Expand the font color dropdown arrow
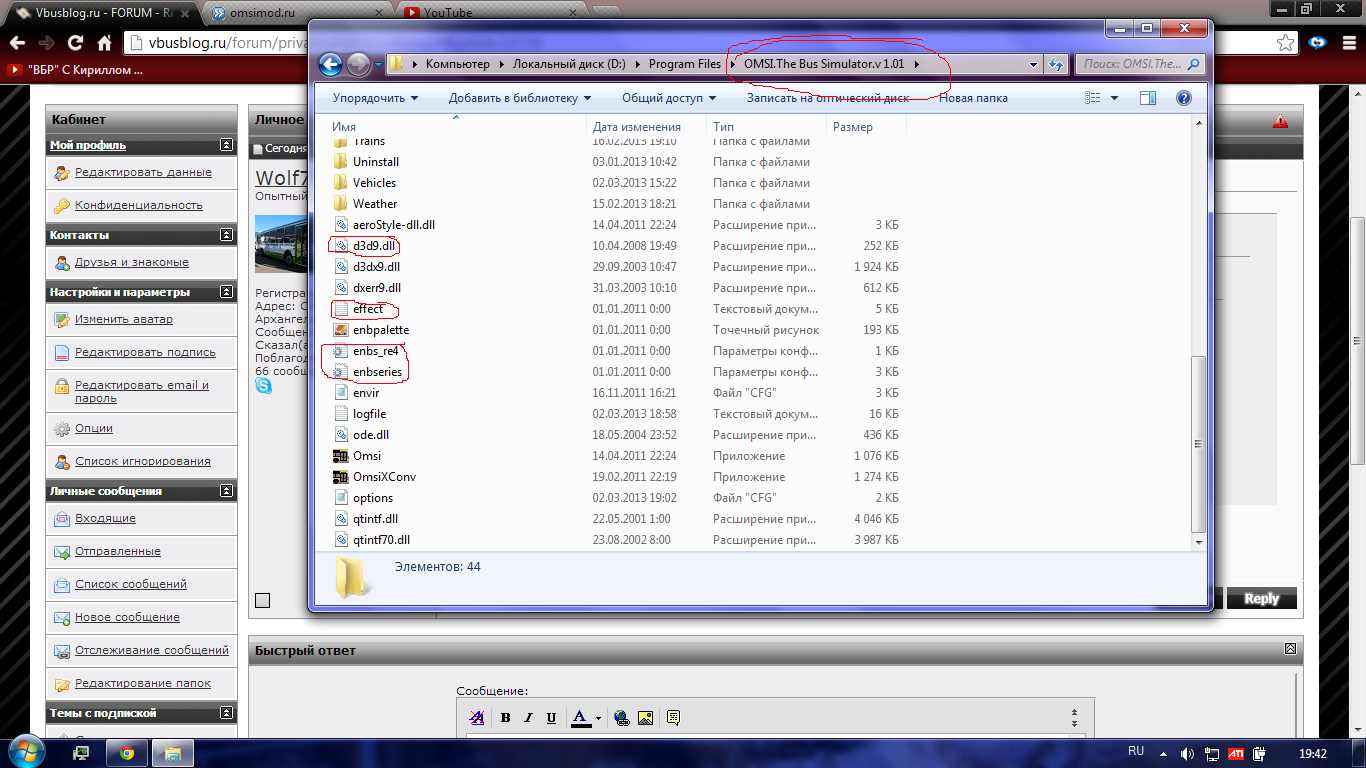This screenshot has width=1366, height=768. tap(598, 718)
